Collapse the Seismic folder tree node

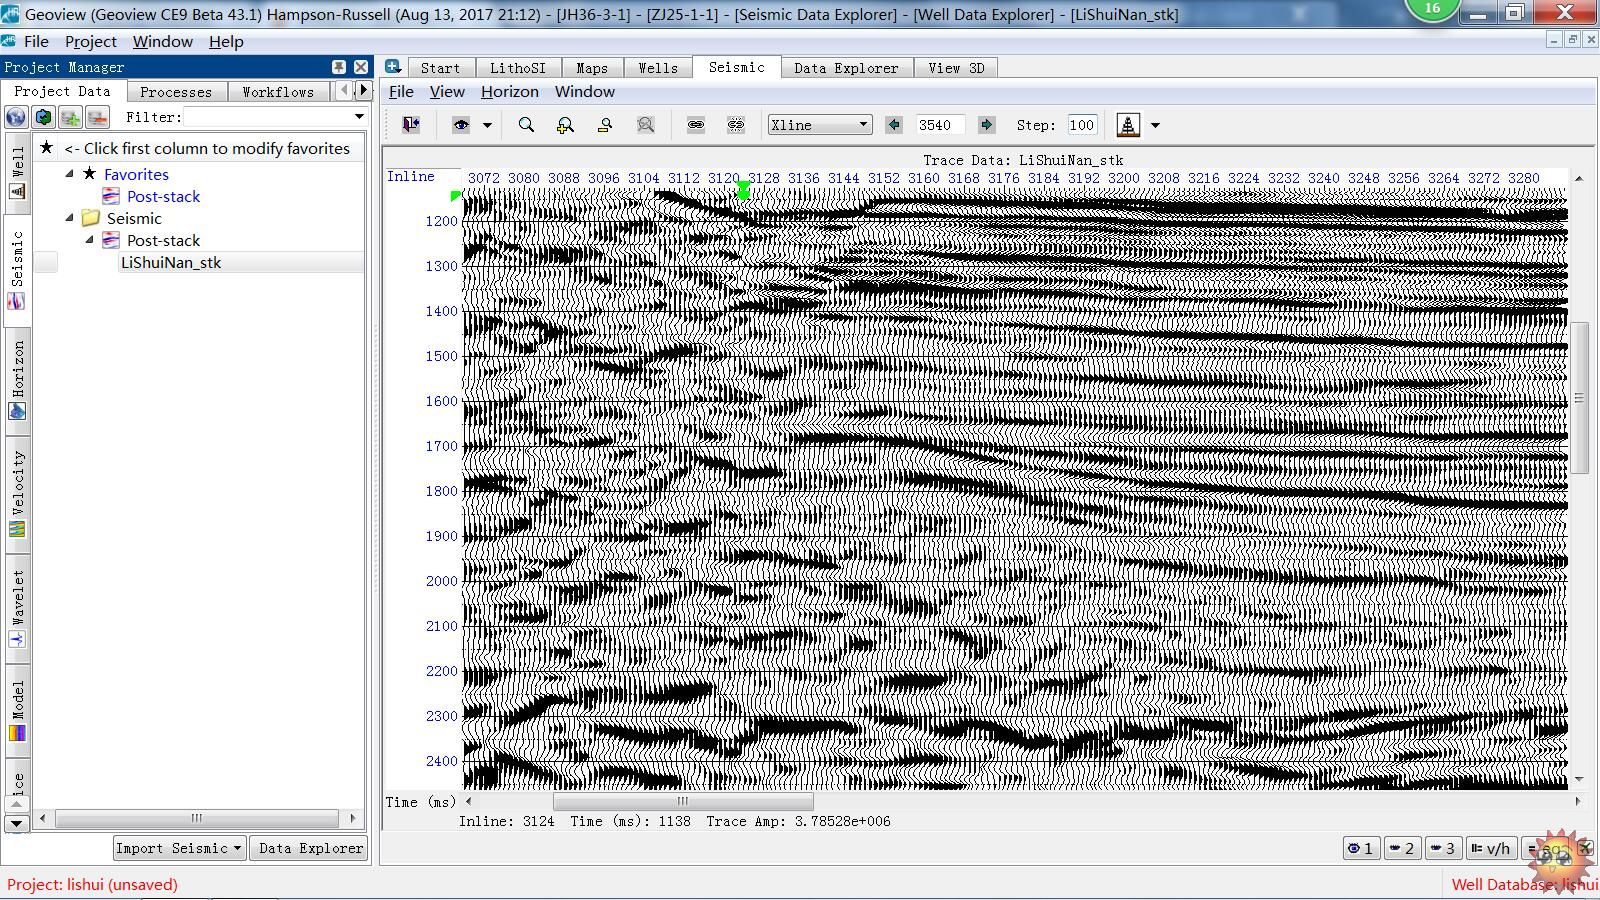(x=70, y=218)
